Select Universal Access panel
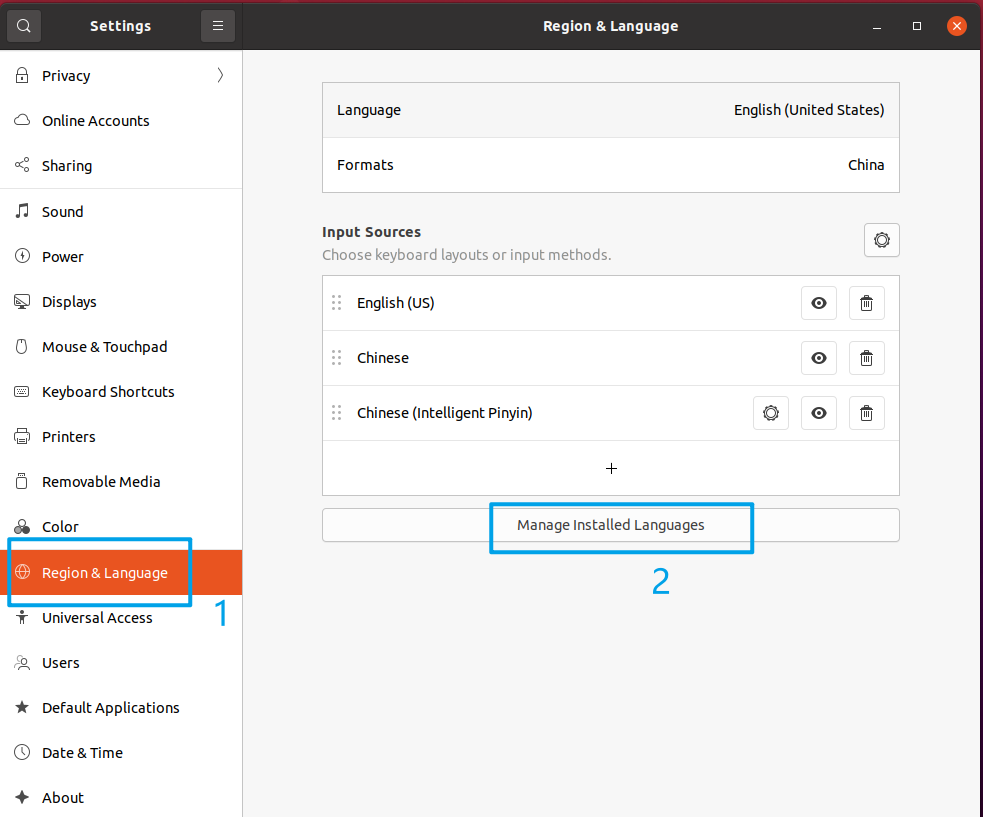Viewport: 983px width, 817px height. [121, 618]
